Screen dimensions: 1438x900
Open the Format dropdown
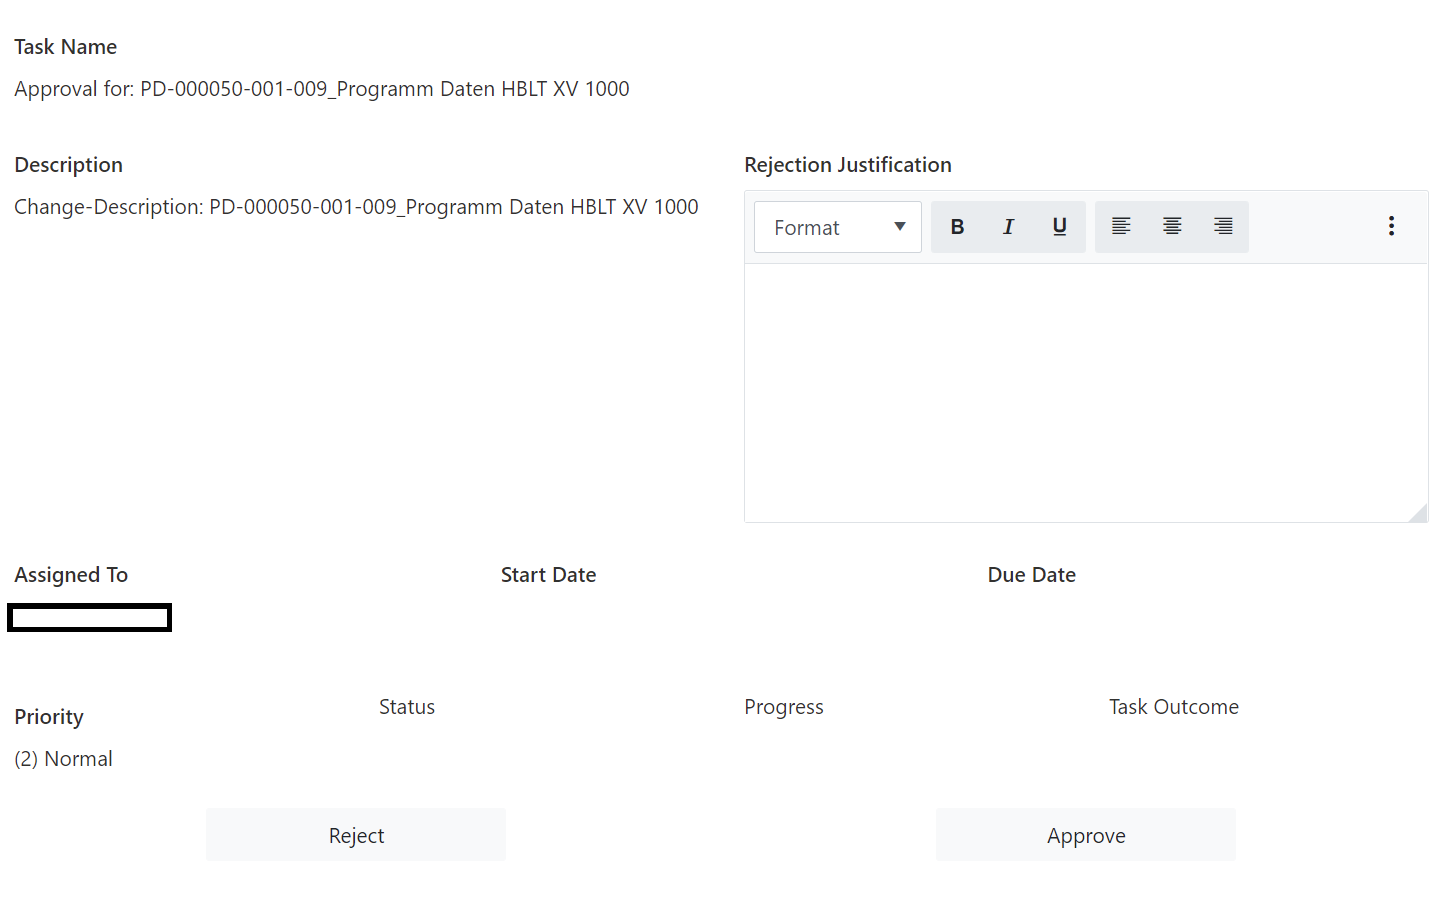tap(838, 227)
